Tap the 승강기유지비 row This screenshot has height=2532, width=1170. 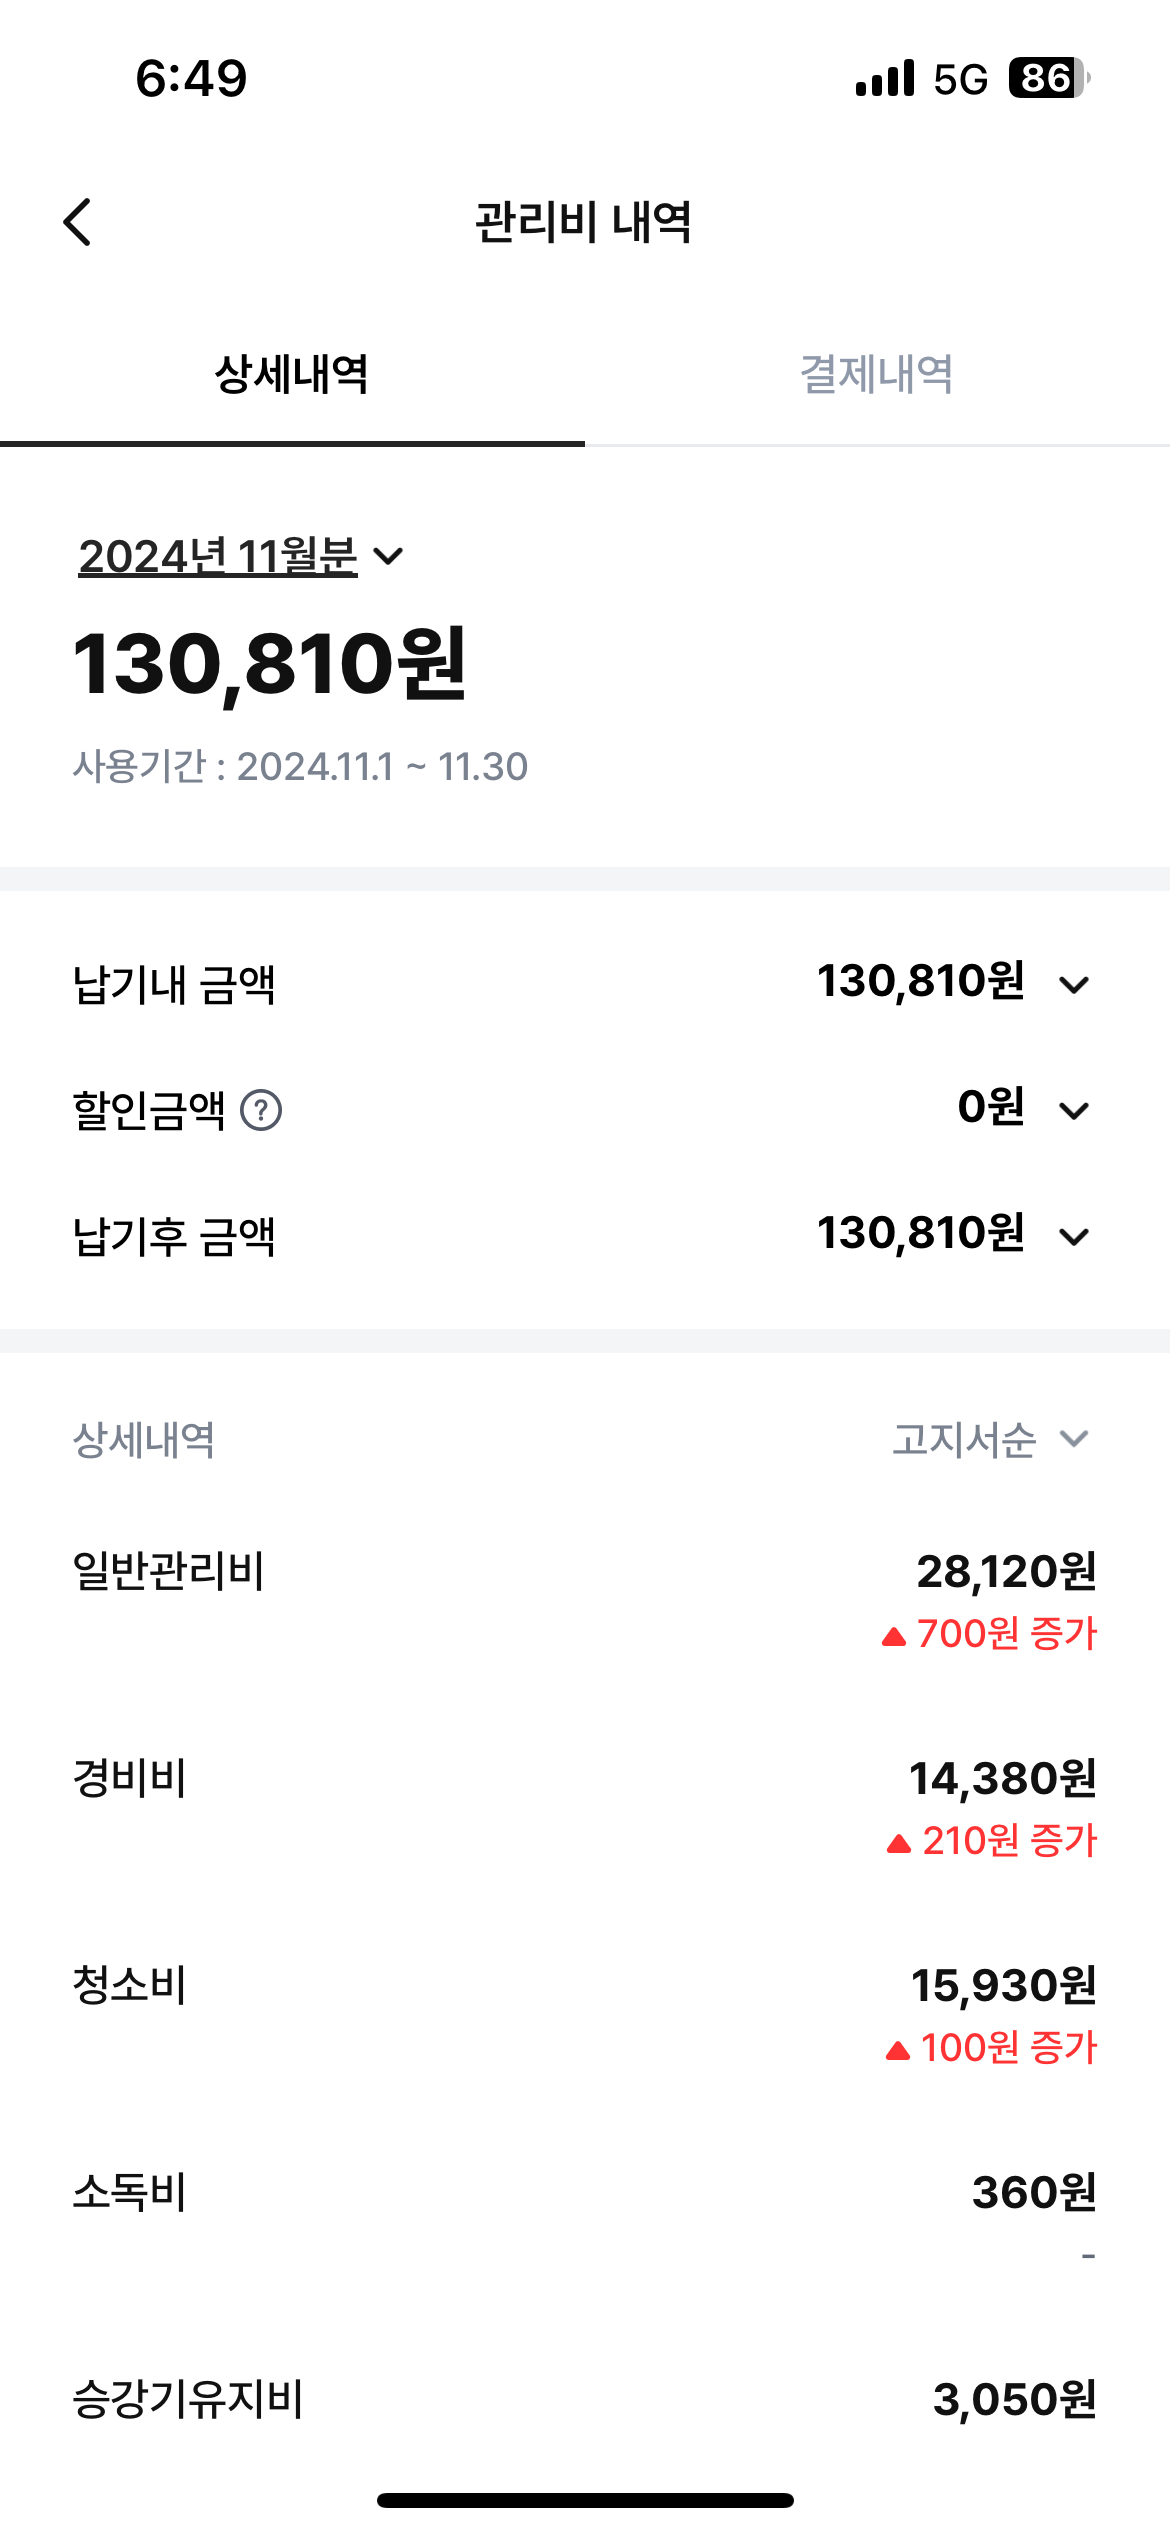(585, 2398)
